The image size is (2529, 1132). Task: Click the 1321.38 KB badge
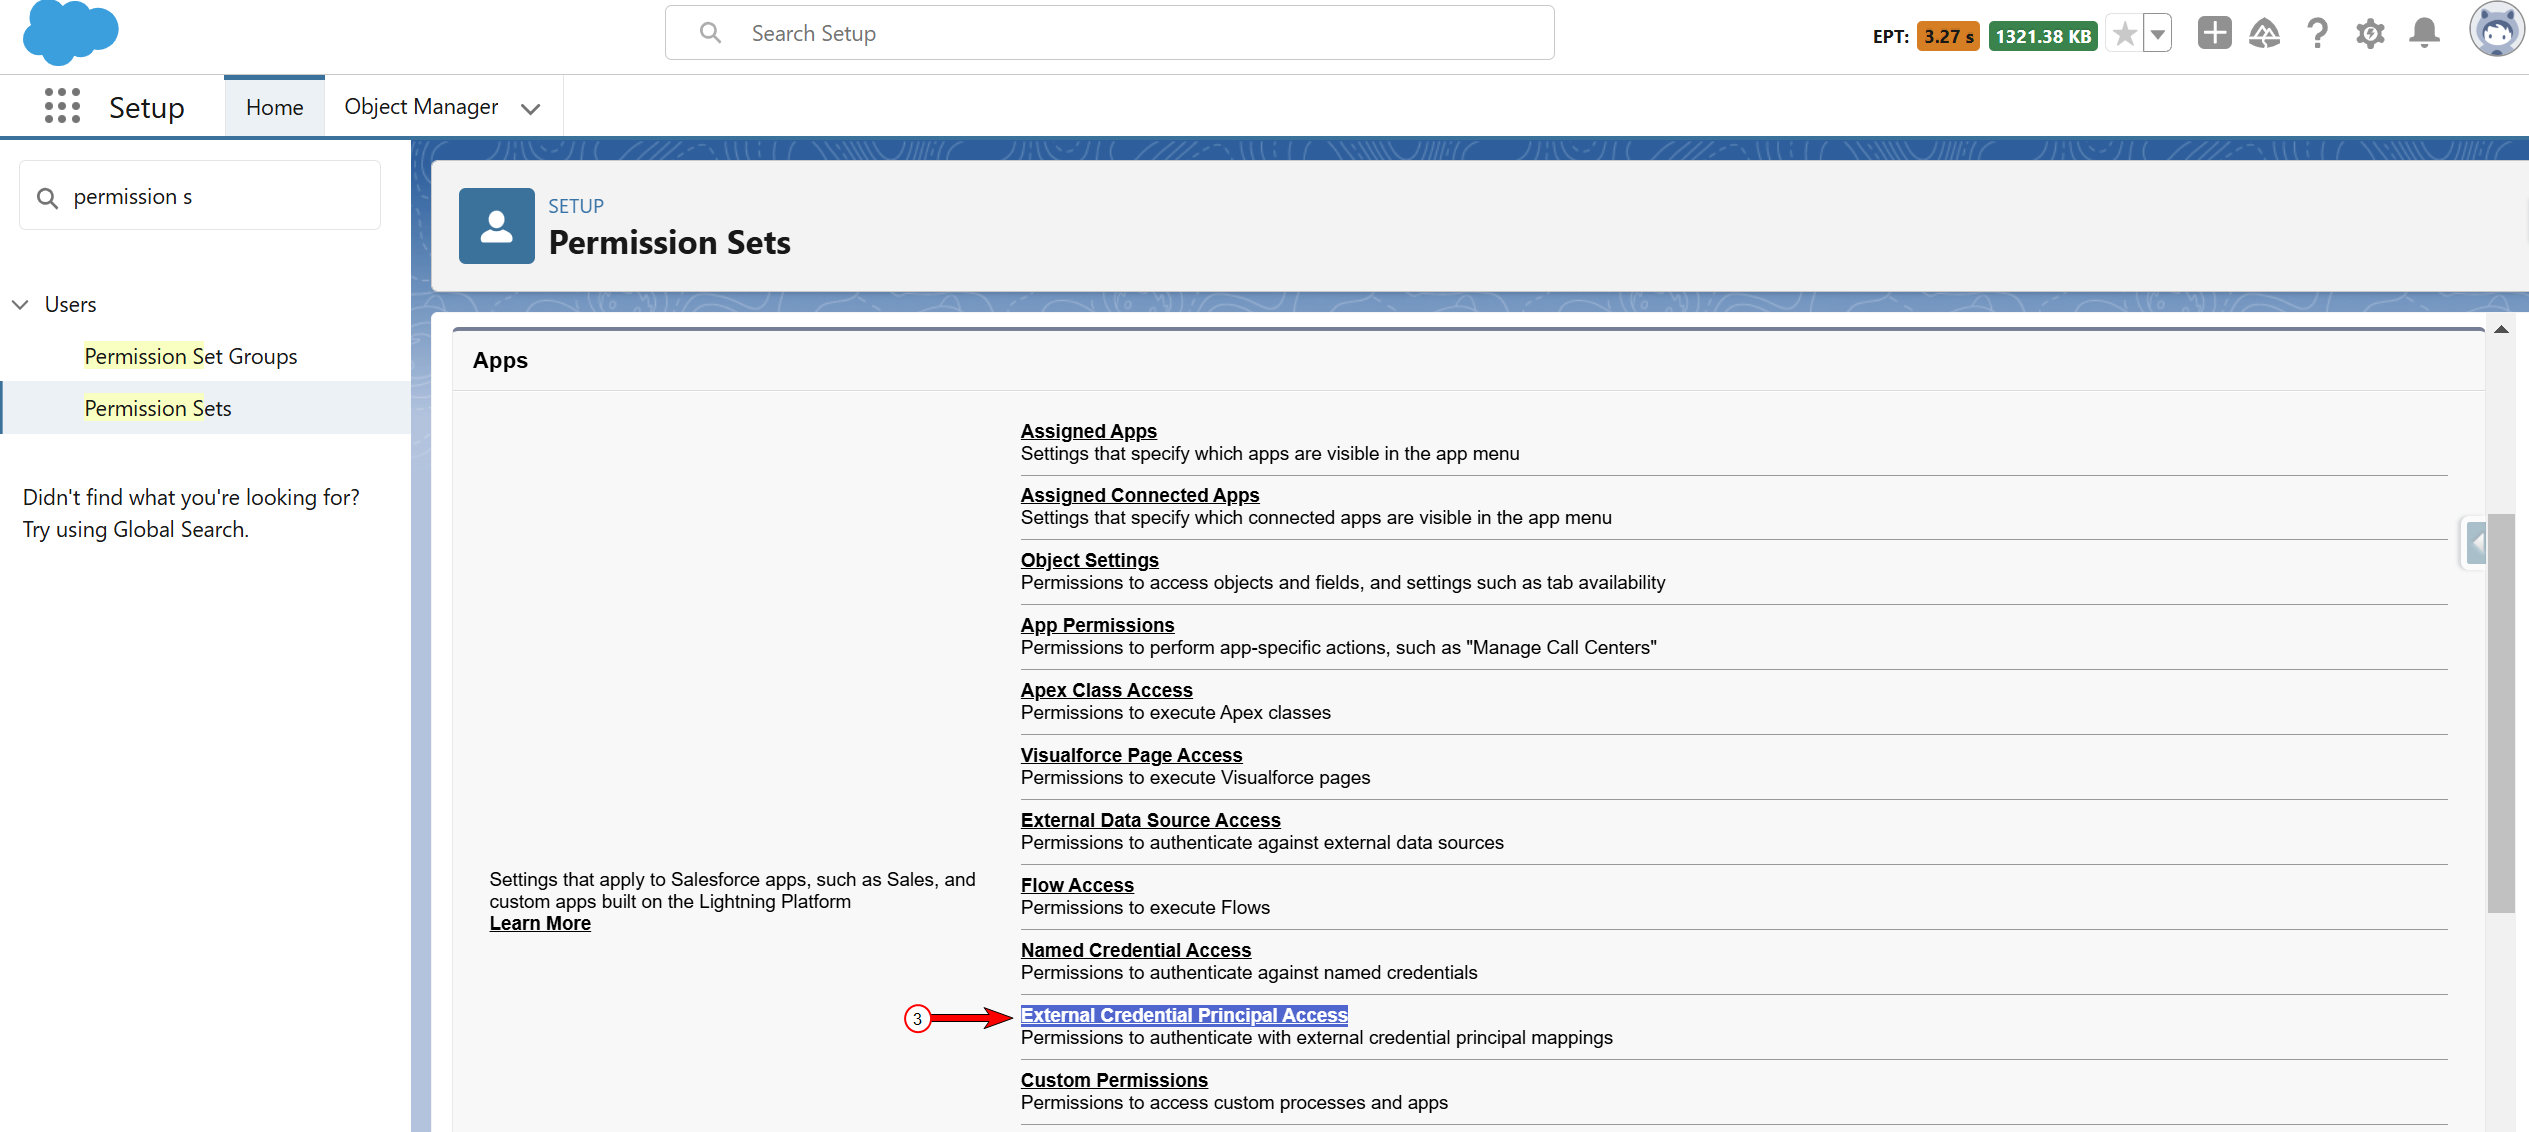tap(2042, 37)
